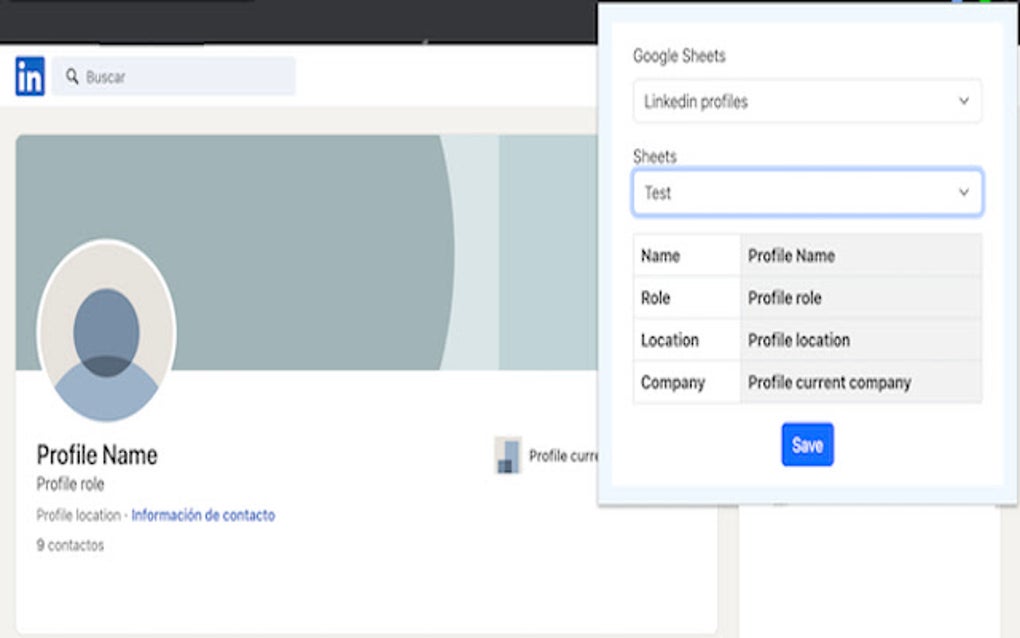The image size is (1020, 638).
Task: Click the green traffic light window control
Action: point(985,3)
